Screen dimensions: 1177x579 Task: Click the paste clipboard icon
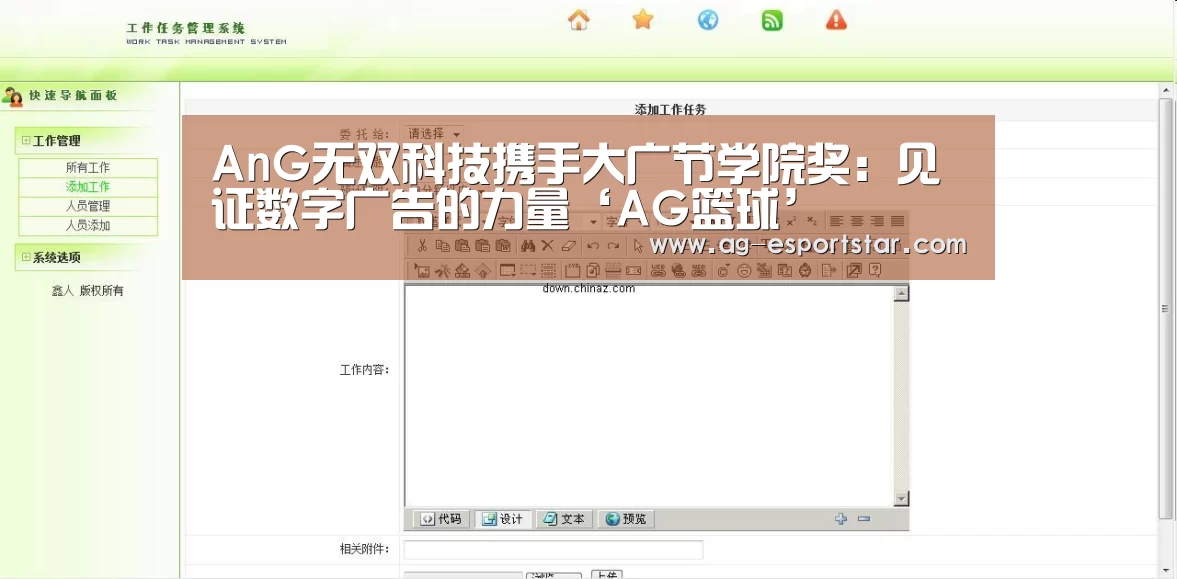[462, 246]
